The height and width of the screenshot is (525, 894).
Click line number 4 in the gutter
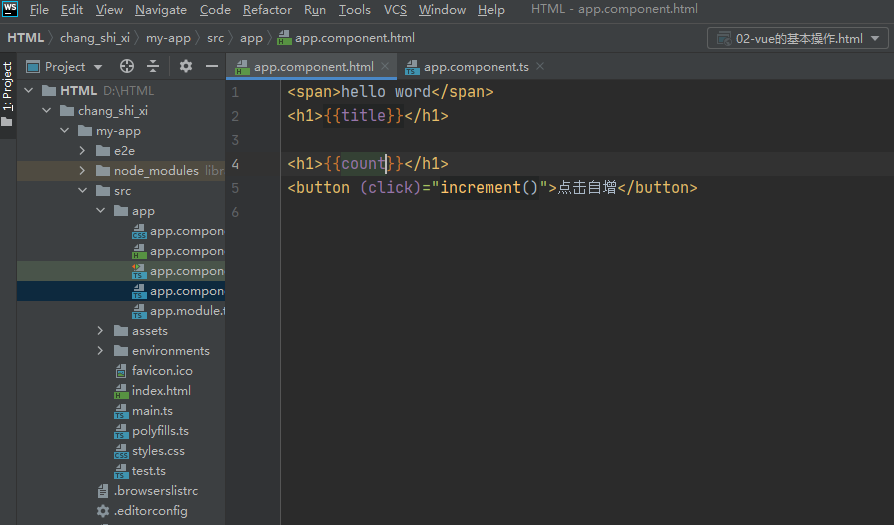click(x=235, y=164)
